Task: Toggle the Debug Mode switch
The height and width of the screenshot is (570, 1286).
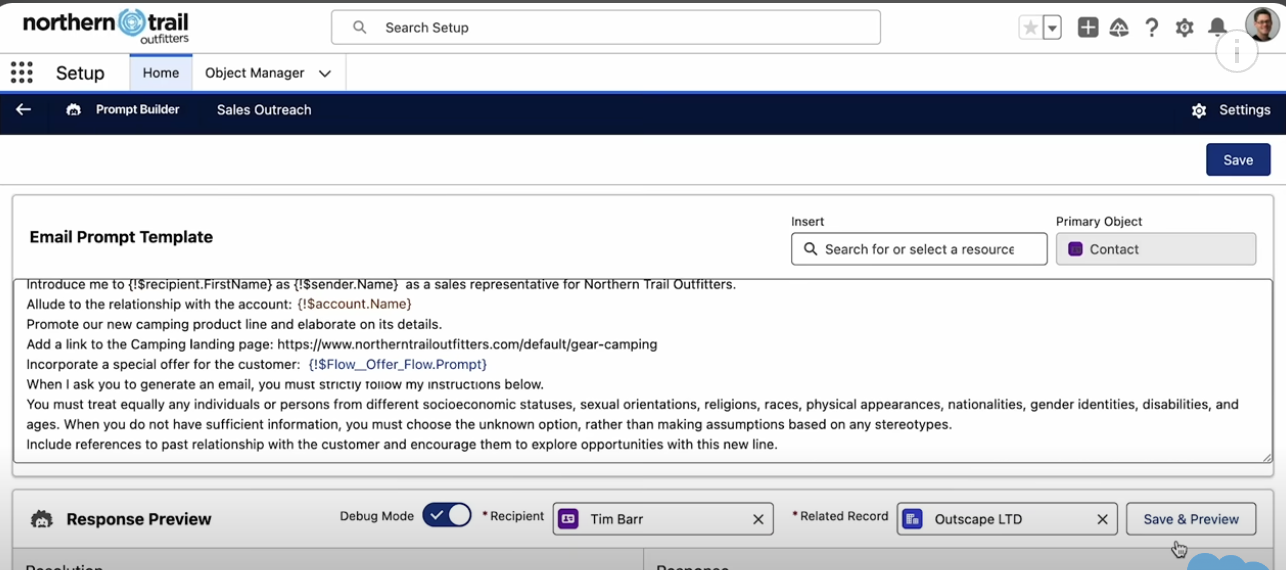Action: coord(447,516)
